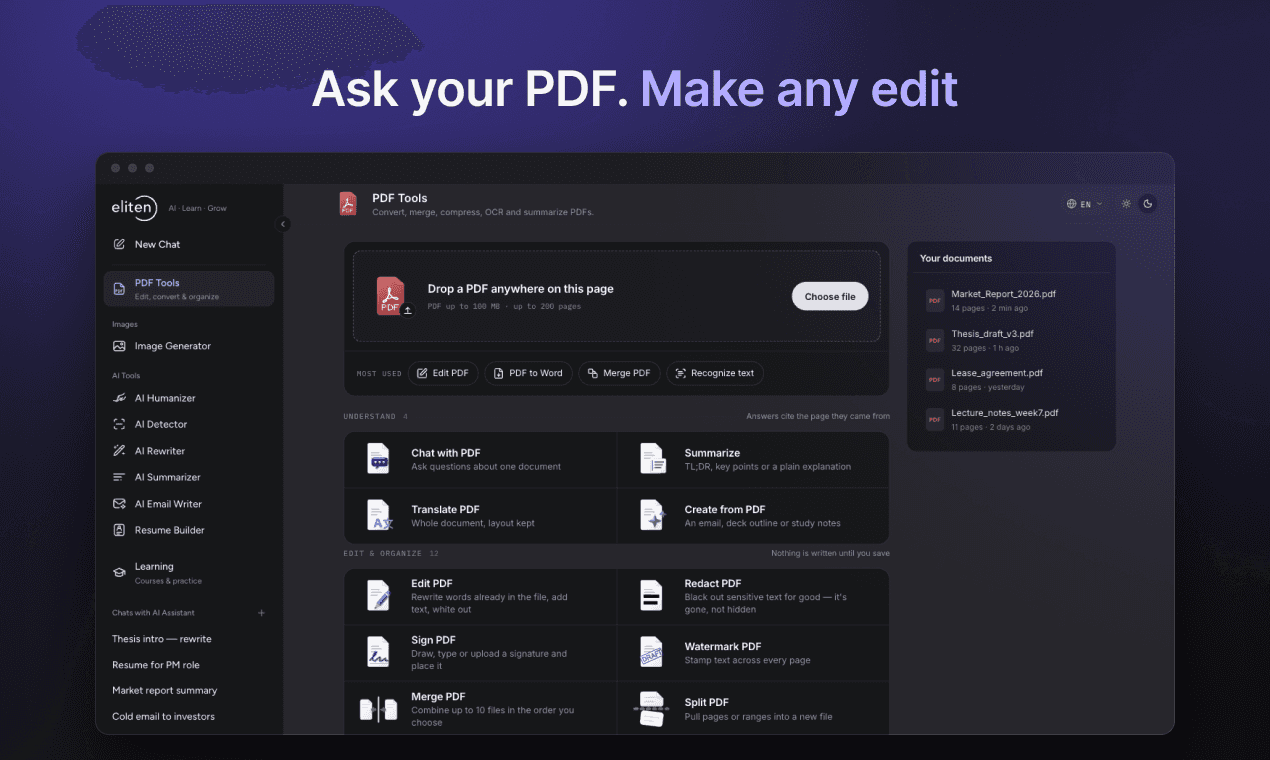Open Lecture_notes_week7.pdf from Your documents

1011,419
